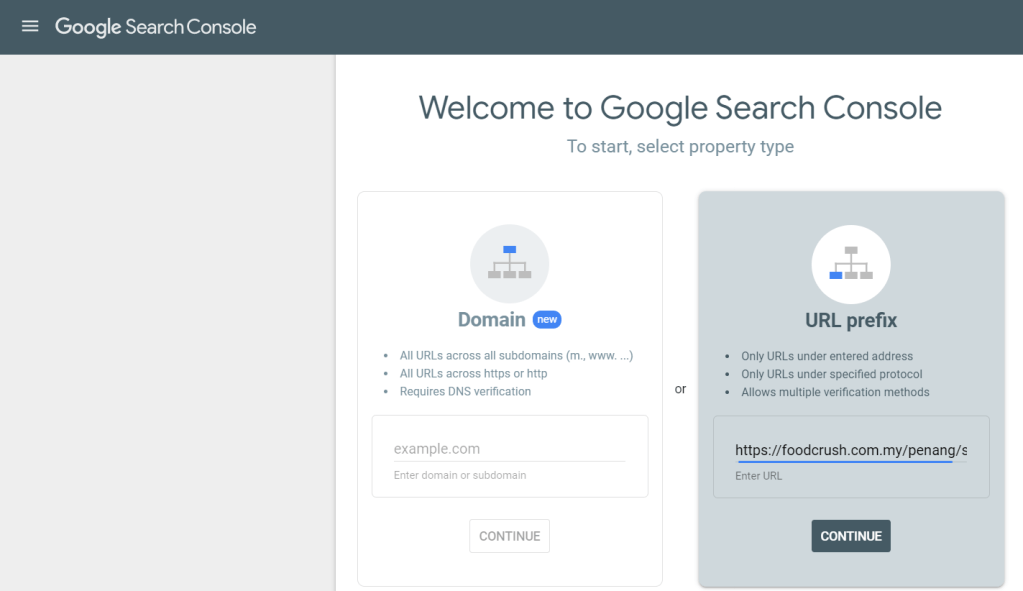Click the "Enter URL" helper label
The height and width of the screenshot is (591, 1023).
(758, 476)
